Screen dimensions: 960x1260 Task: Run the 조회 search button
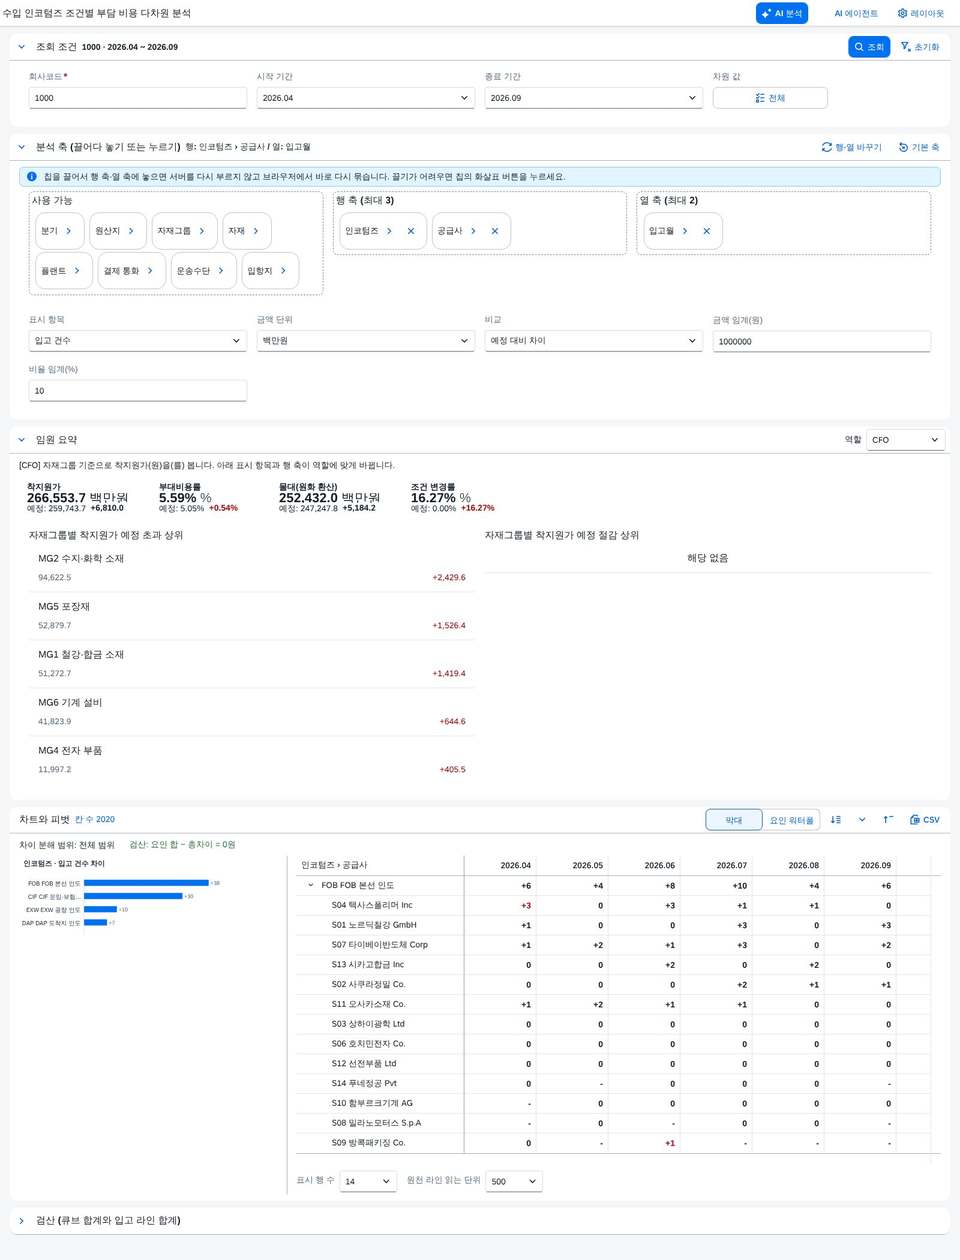point(869,47)
